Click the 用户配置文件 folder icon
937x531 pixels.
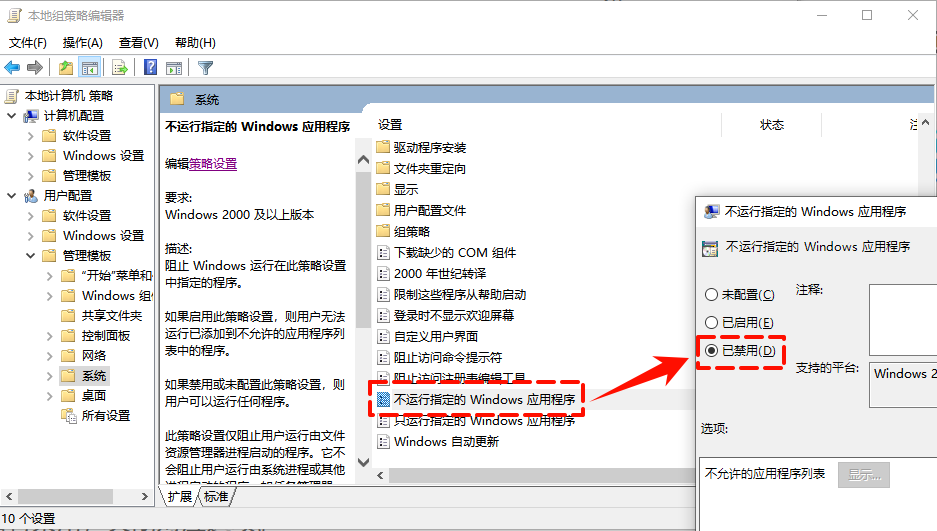383,210
